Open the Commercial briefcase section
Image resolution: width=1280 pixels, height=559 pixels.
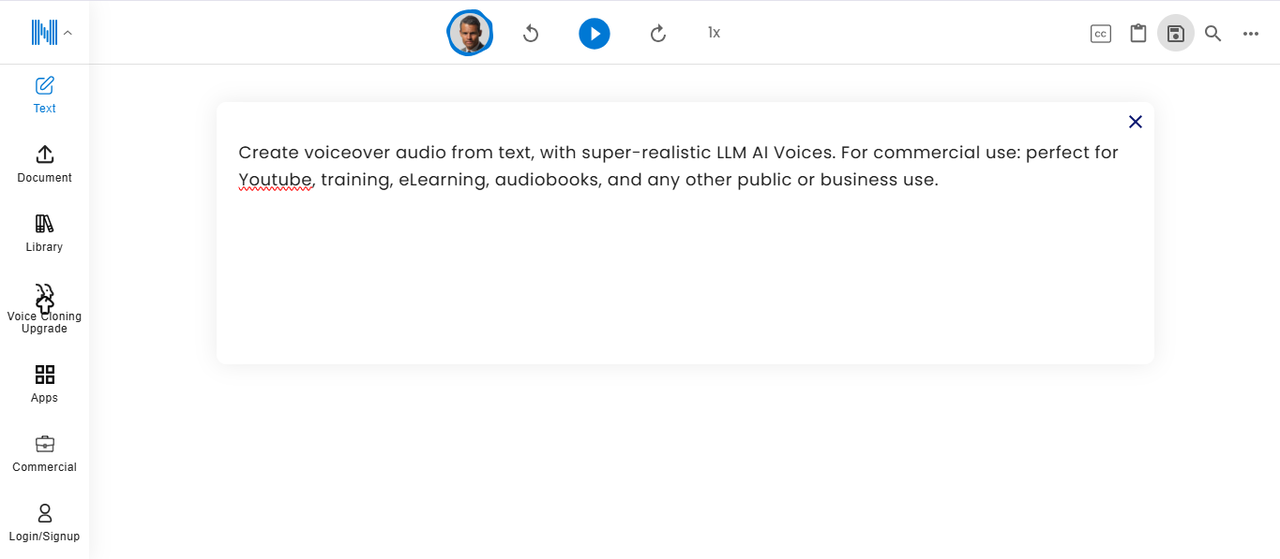coord(44,453)
